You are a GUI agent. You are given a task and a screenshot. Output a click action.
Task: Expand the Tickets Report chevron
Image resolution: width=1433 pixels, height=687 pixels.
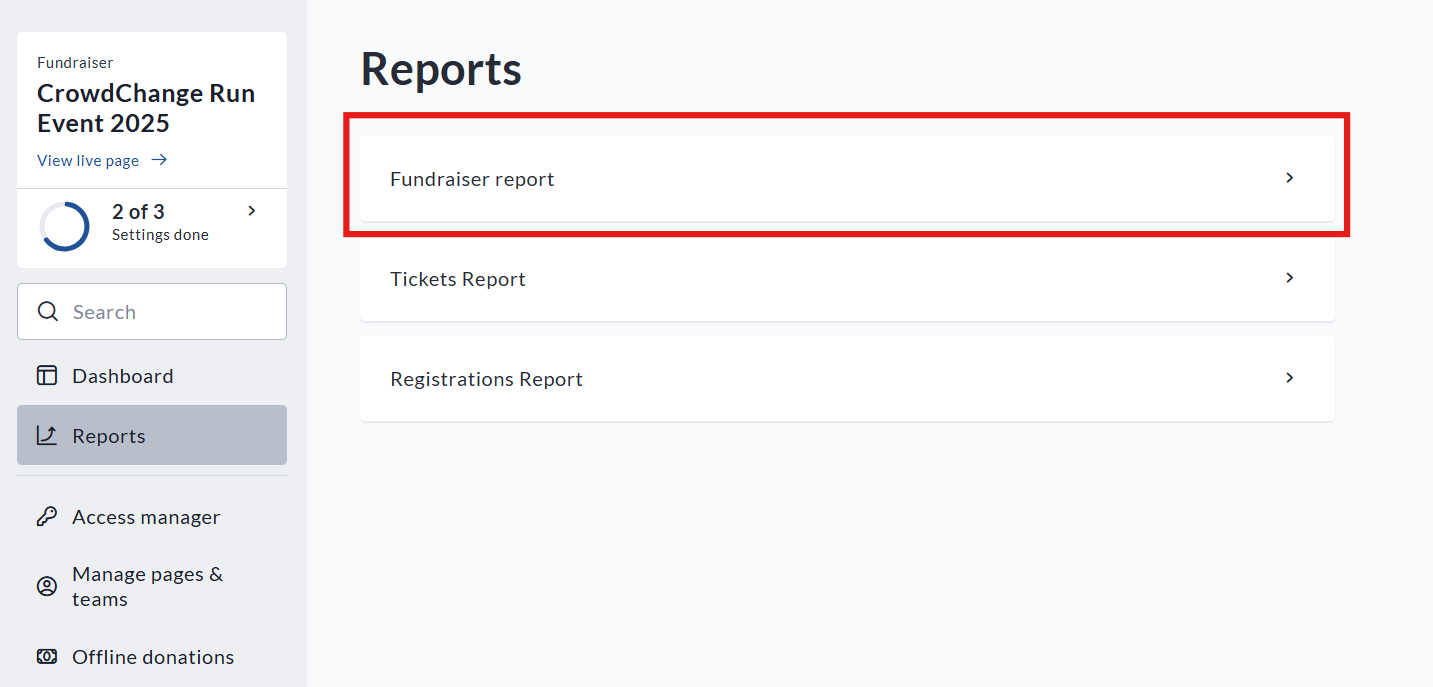[1289, 278]
